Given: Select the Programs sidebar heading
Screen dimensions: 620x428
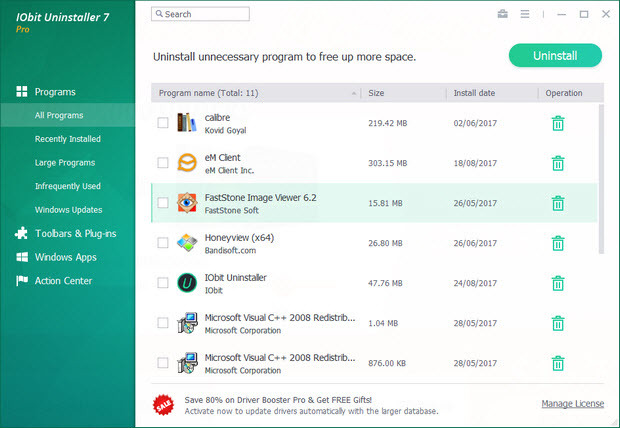Looking at the screenshot, I should tap(55, 92).
